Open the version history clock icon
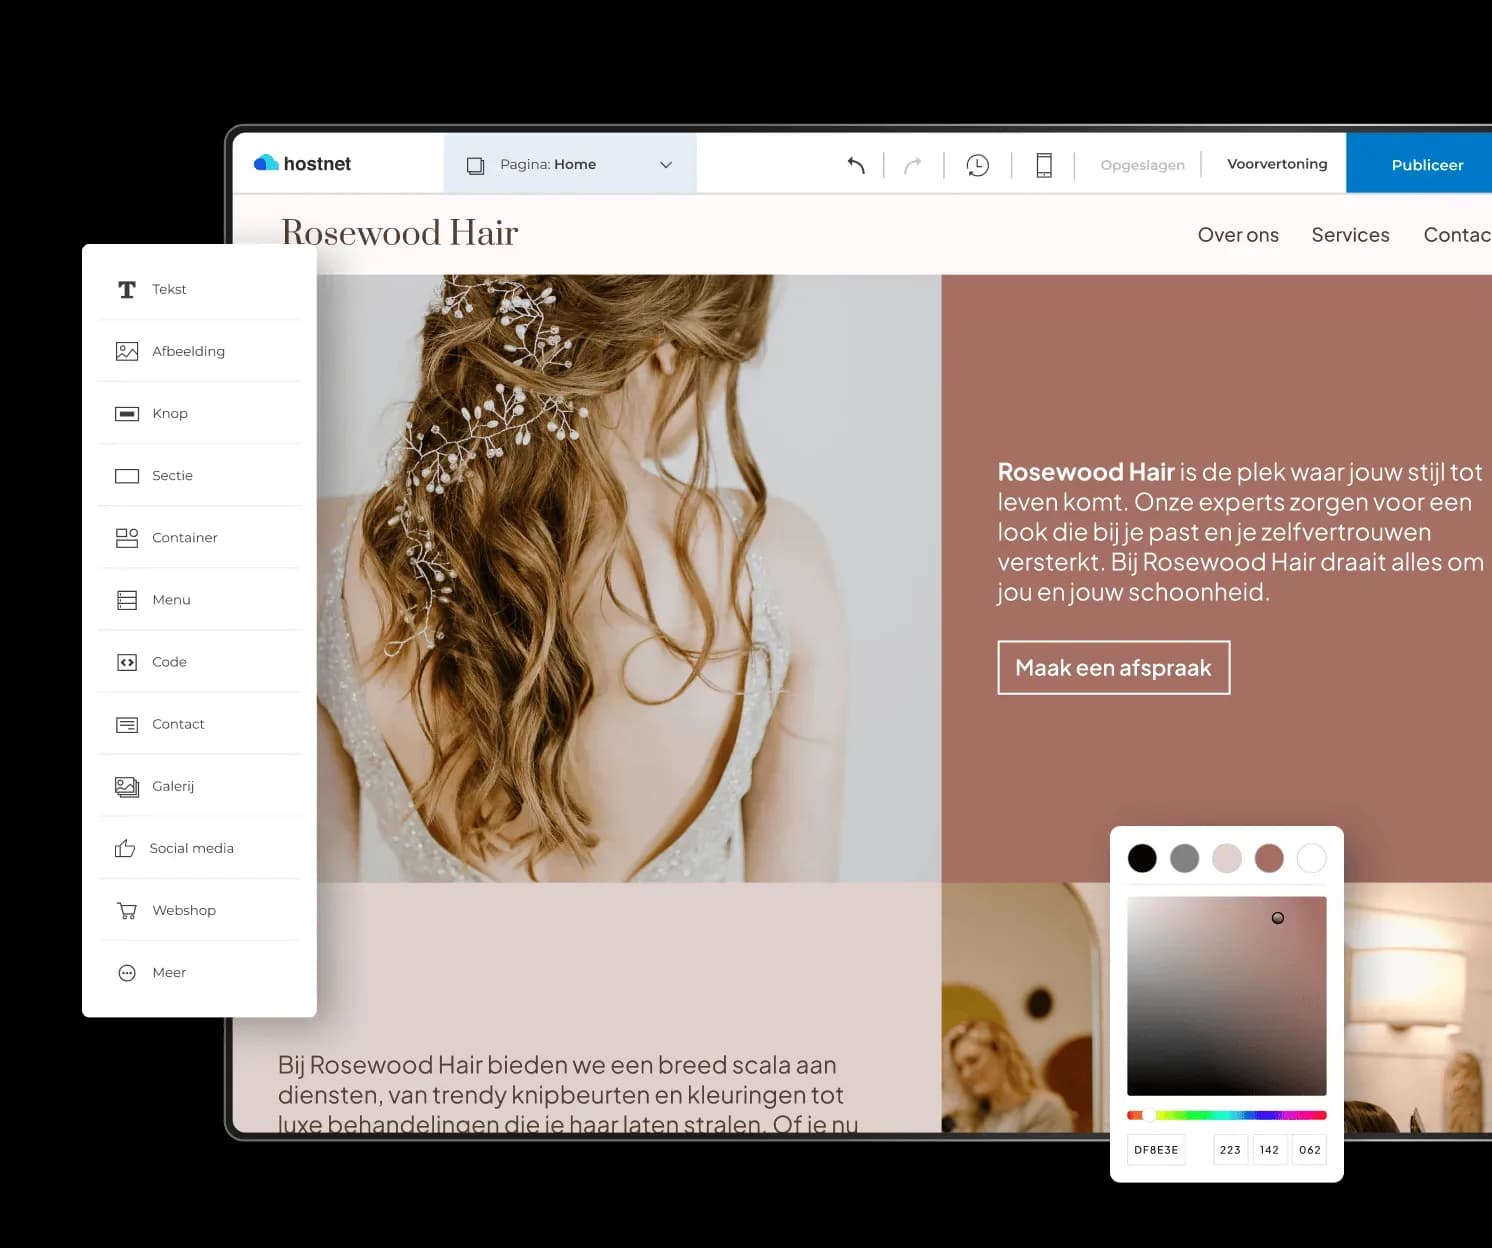The height and width of the screenshot is (1248, 1492). tap(978, 165)
